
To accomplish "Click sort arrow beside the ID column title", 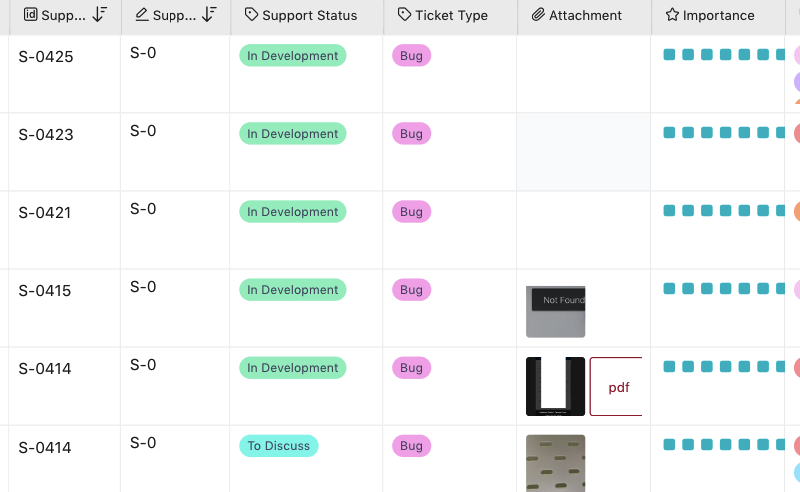I will pyautogui.click(x=99, y=15).
